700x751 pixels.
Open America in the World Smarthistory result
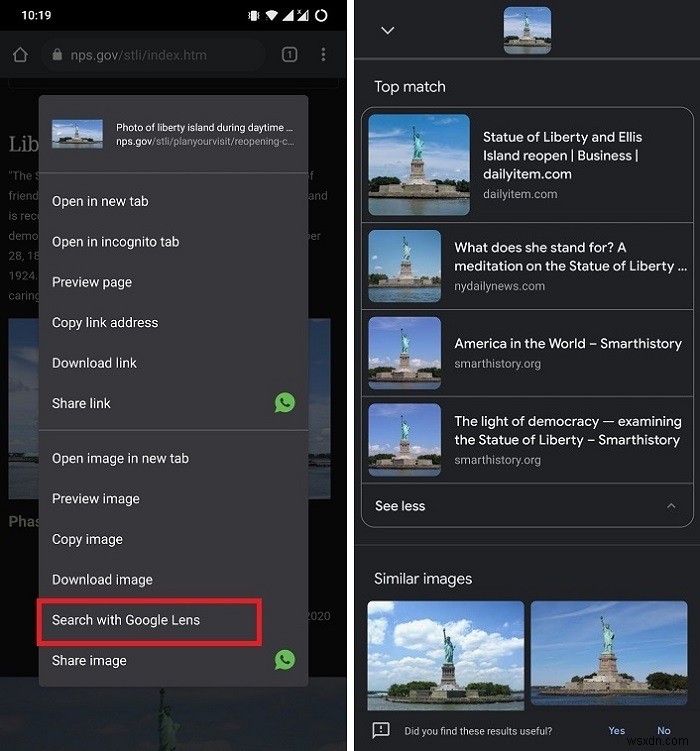[527, 353]
